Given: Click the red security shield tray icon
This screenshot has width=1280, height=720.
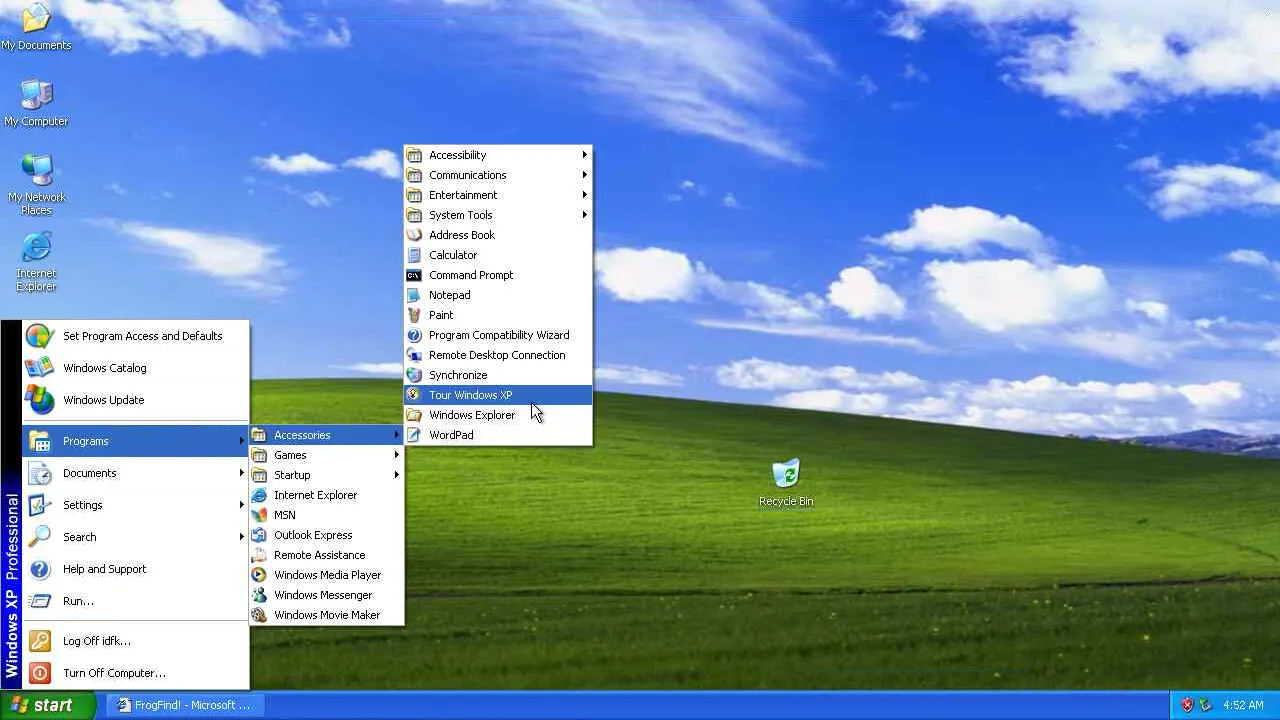Looking at the screenshot, I should pos(1188,705).
